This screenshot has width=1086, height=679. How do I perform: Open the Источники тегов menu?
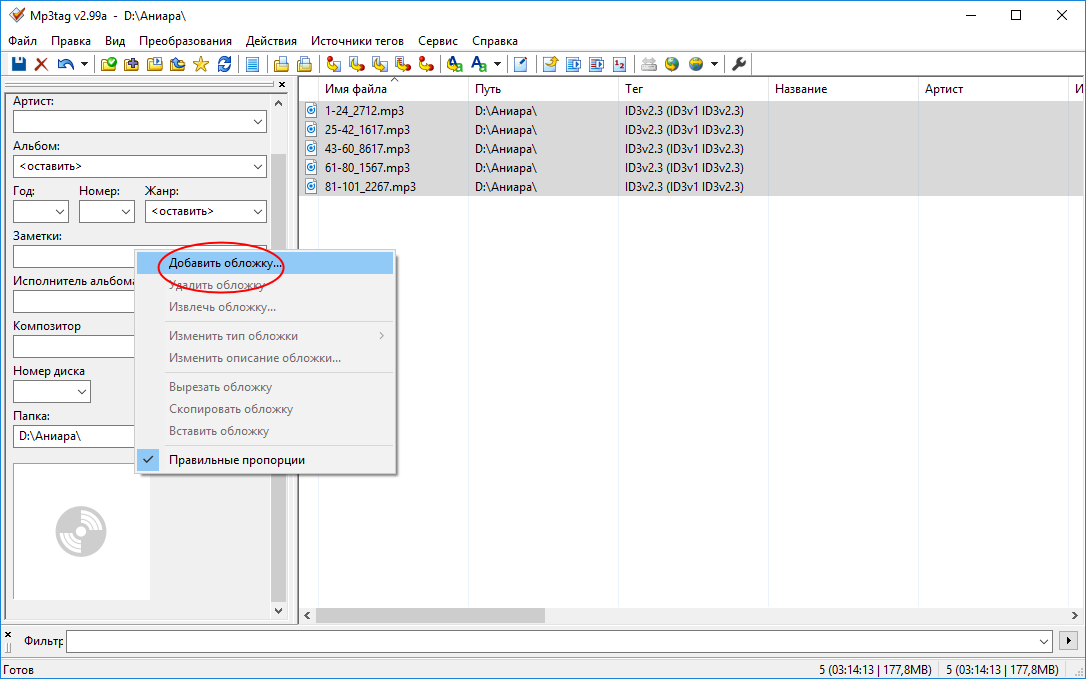(x=357, y=41)
